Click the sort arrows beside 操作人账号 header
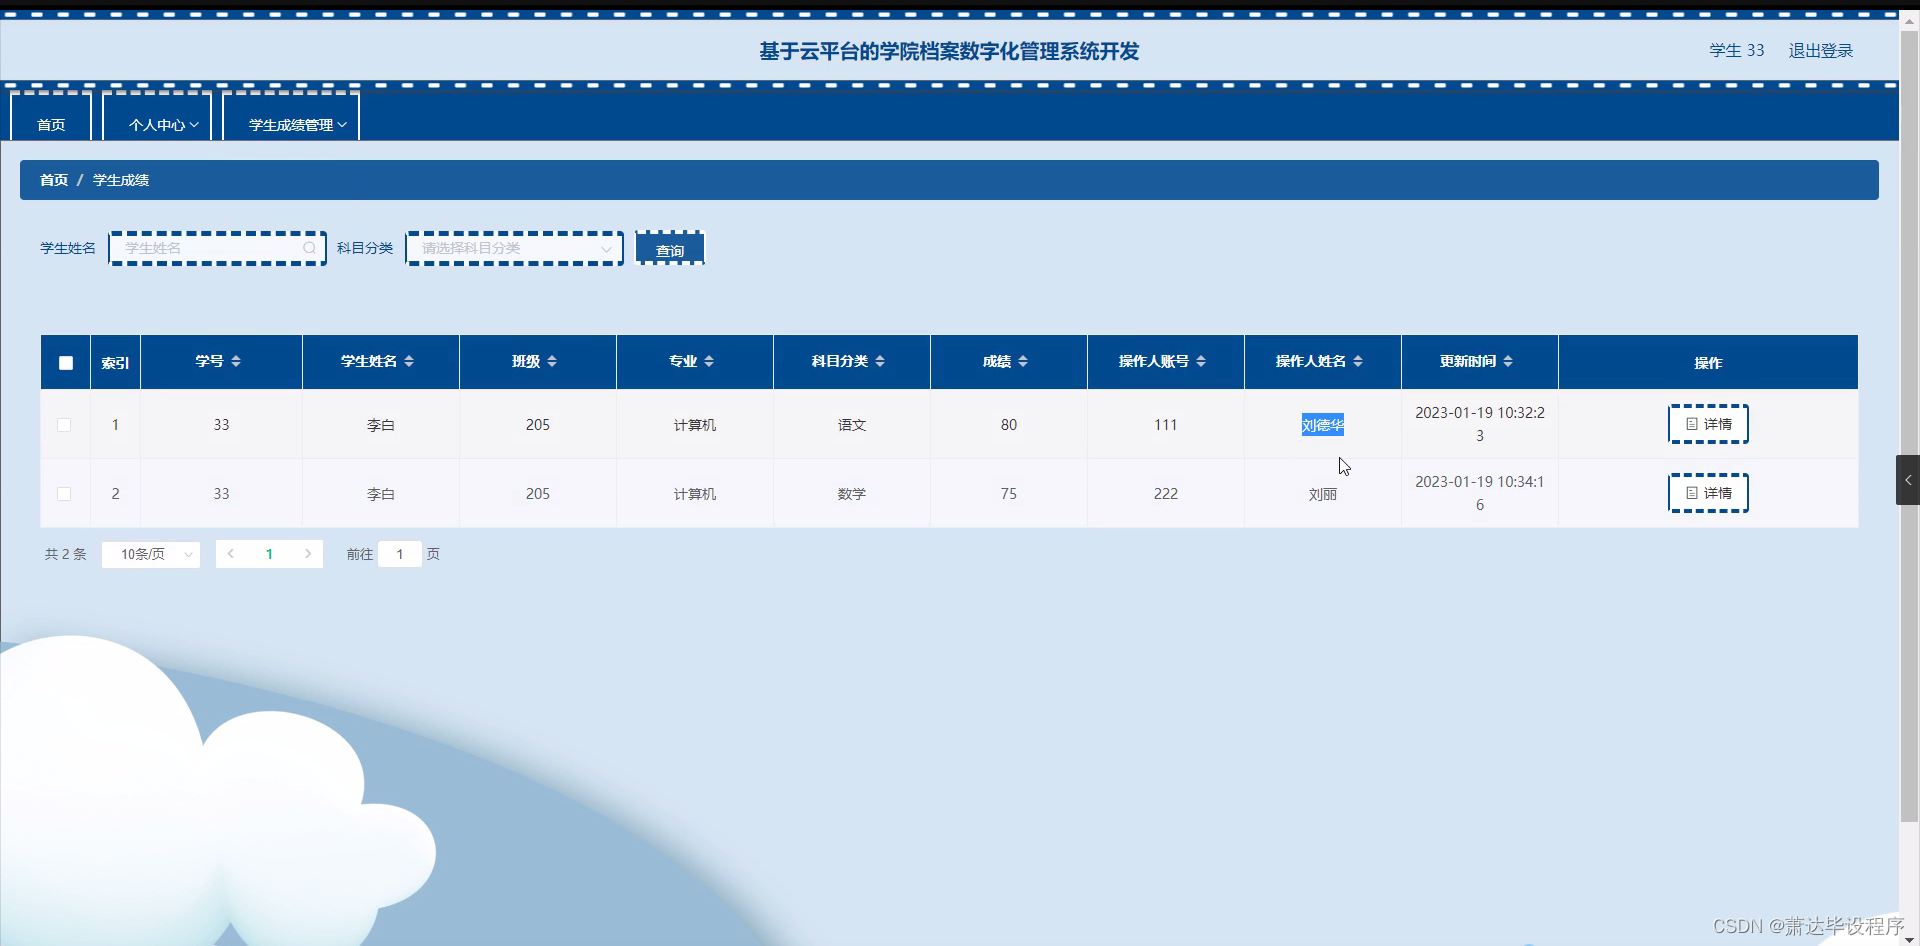The height and width of the screenshot is (946, 1920). click(x=1201, y=361)
